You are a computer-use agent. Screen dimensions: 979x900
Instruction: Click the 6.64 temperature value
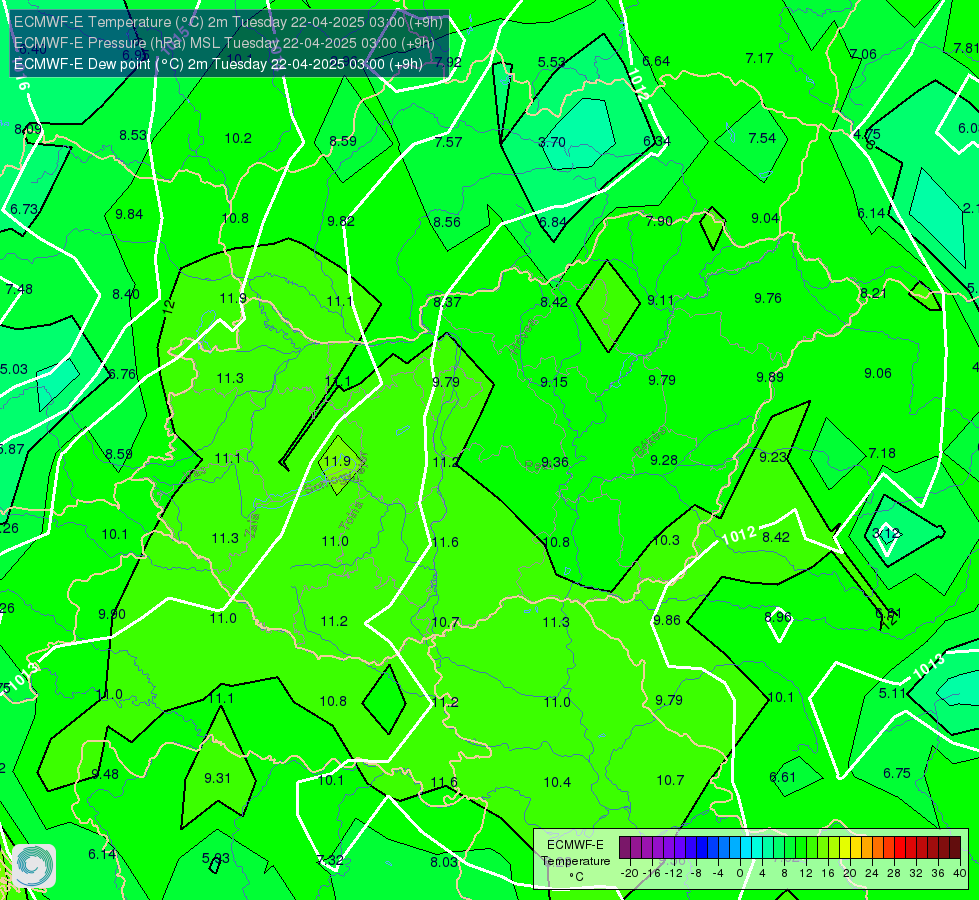(656, 61)
